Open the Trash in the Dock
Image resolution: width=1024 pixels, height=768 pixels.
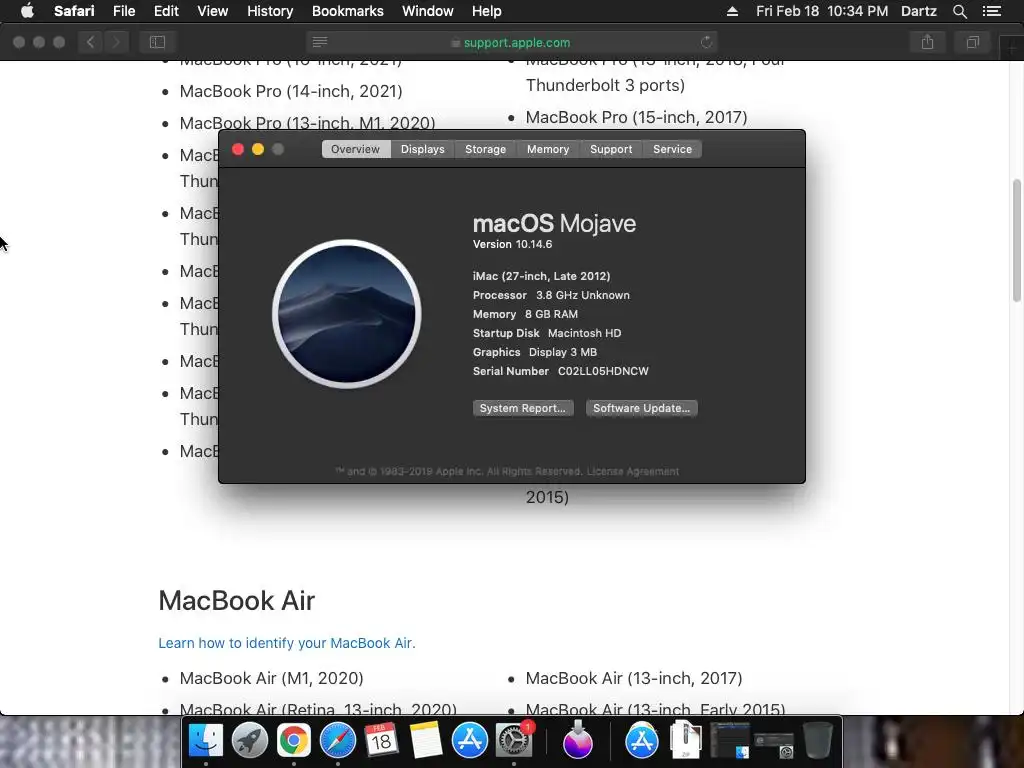pos(817,741)
